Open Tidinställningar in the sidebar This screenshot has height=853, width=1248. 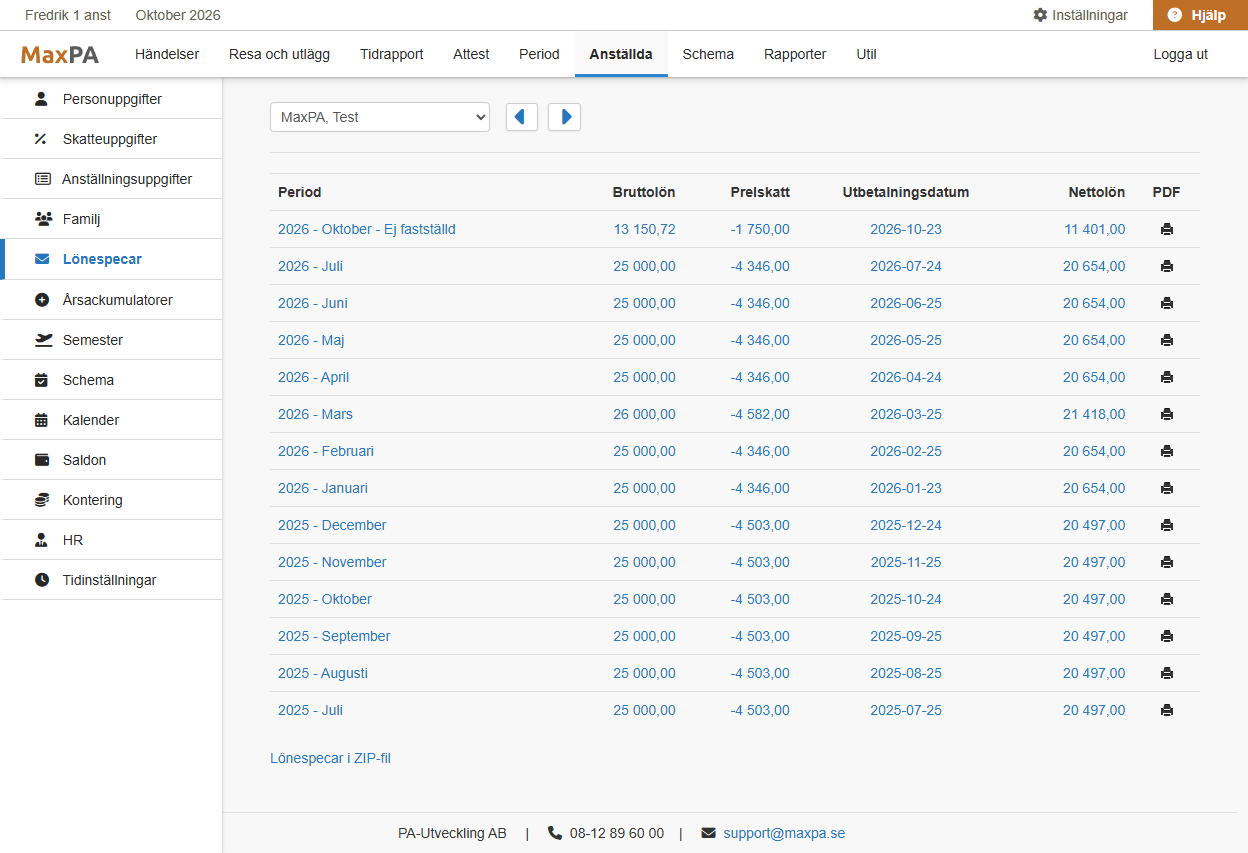point(111,580)
